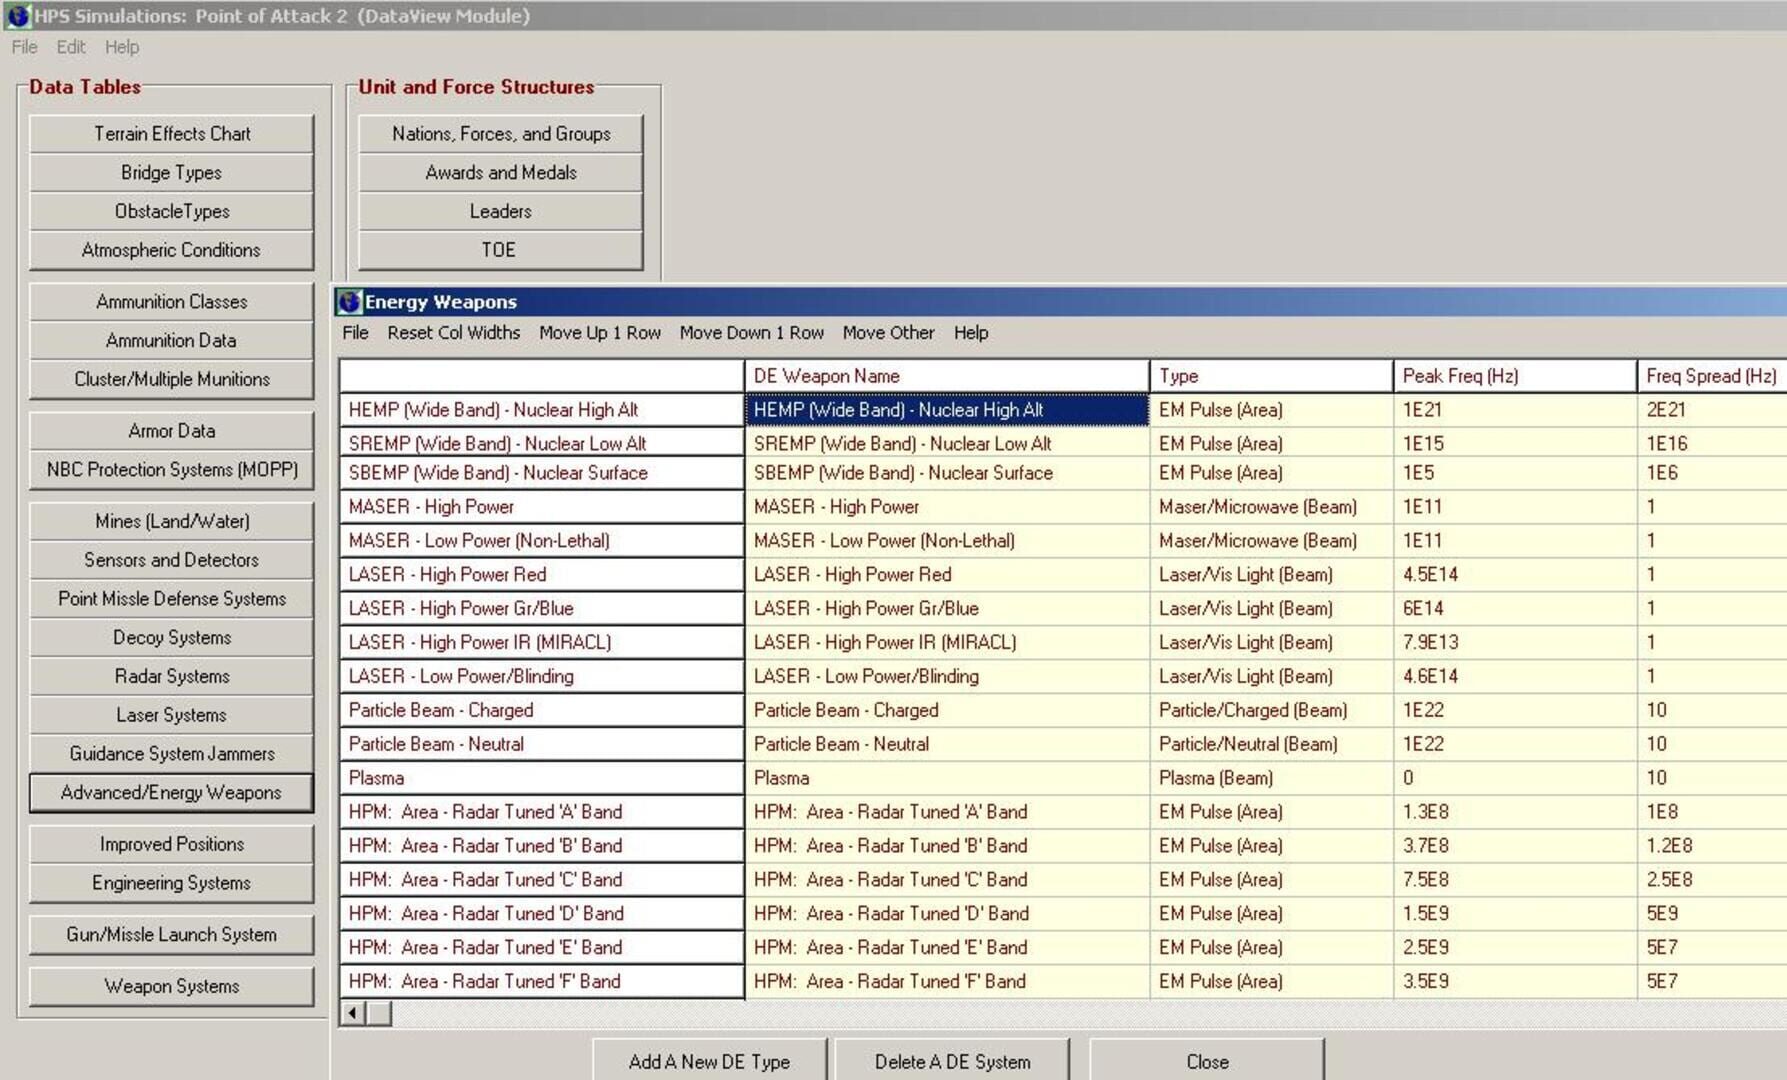Viewport: 1787px width, 1080px height.
Task: Open the TOE structure
Action: coord(499,250)
